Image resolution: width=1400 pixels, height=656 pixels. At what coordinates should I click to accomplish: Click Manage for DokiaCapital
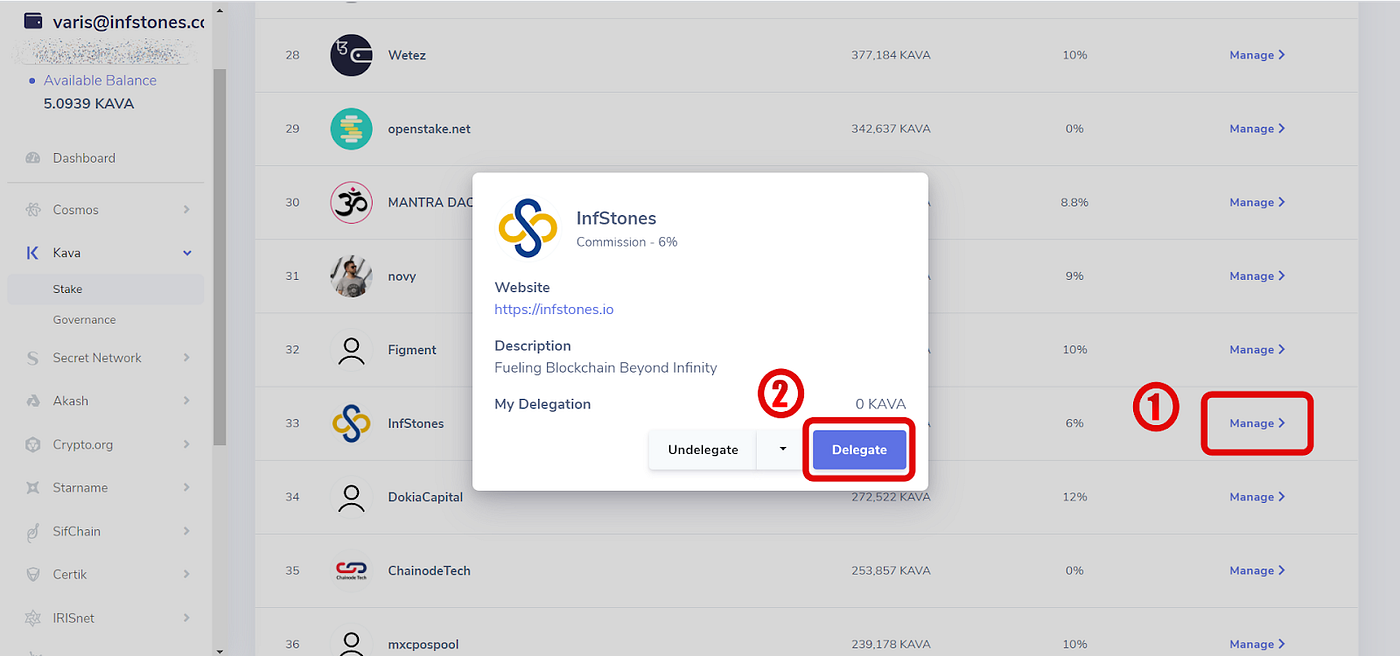[x=1257, y=497]
